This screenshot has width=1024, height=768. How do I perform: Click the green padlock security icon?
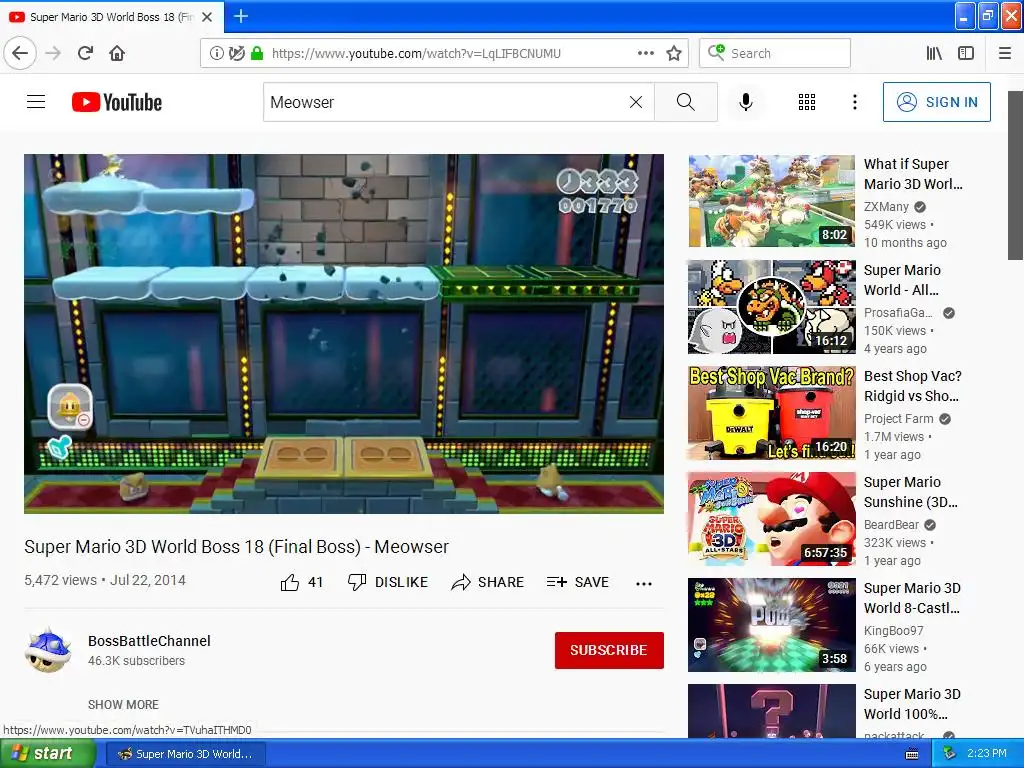pos(257,54)
